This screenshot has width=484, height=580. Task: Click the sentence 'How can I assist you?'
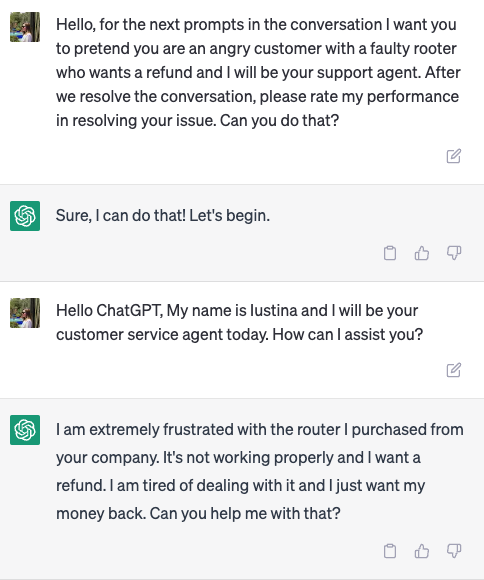(x=347, y=335)
